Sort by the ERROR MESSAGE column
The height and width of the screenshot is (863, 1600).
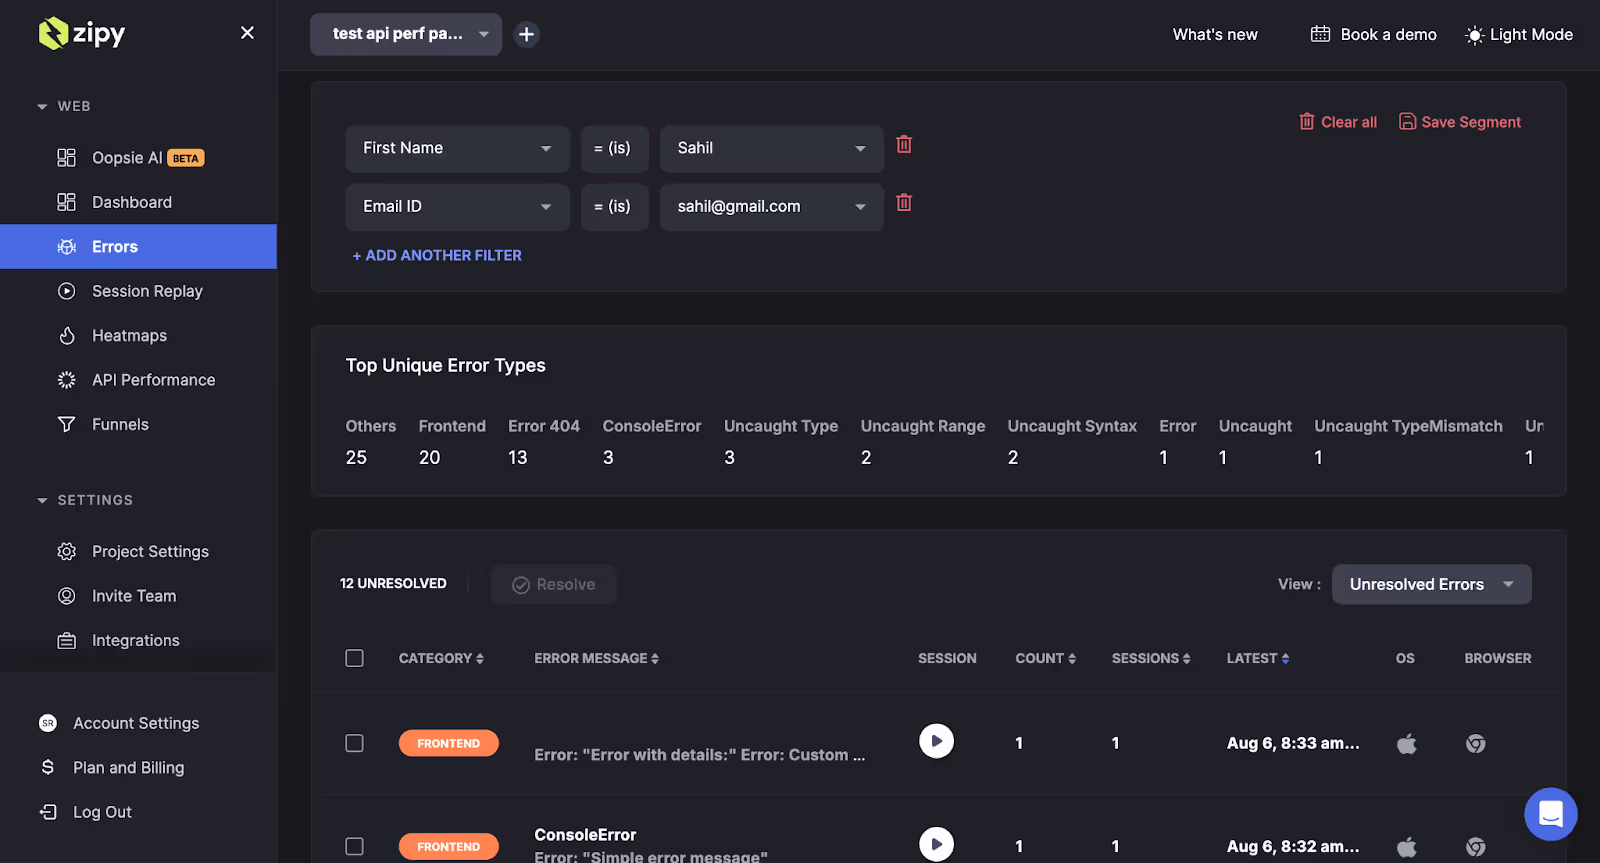click(596, 658)
